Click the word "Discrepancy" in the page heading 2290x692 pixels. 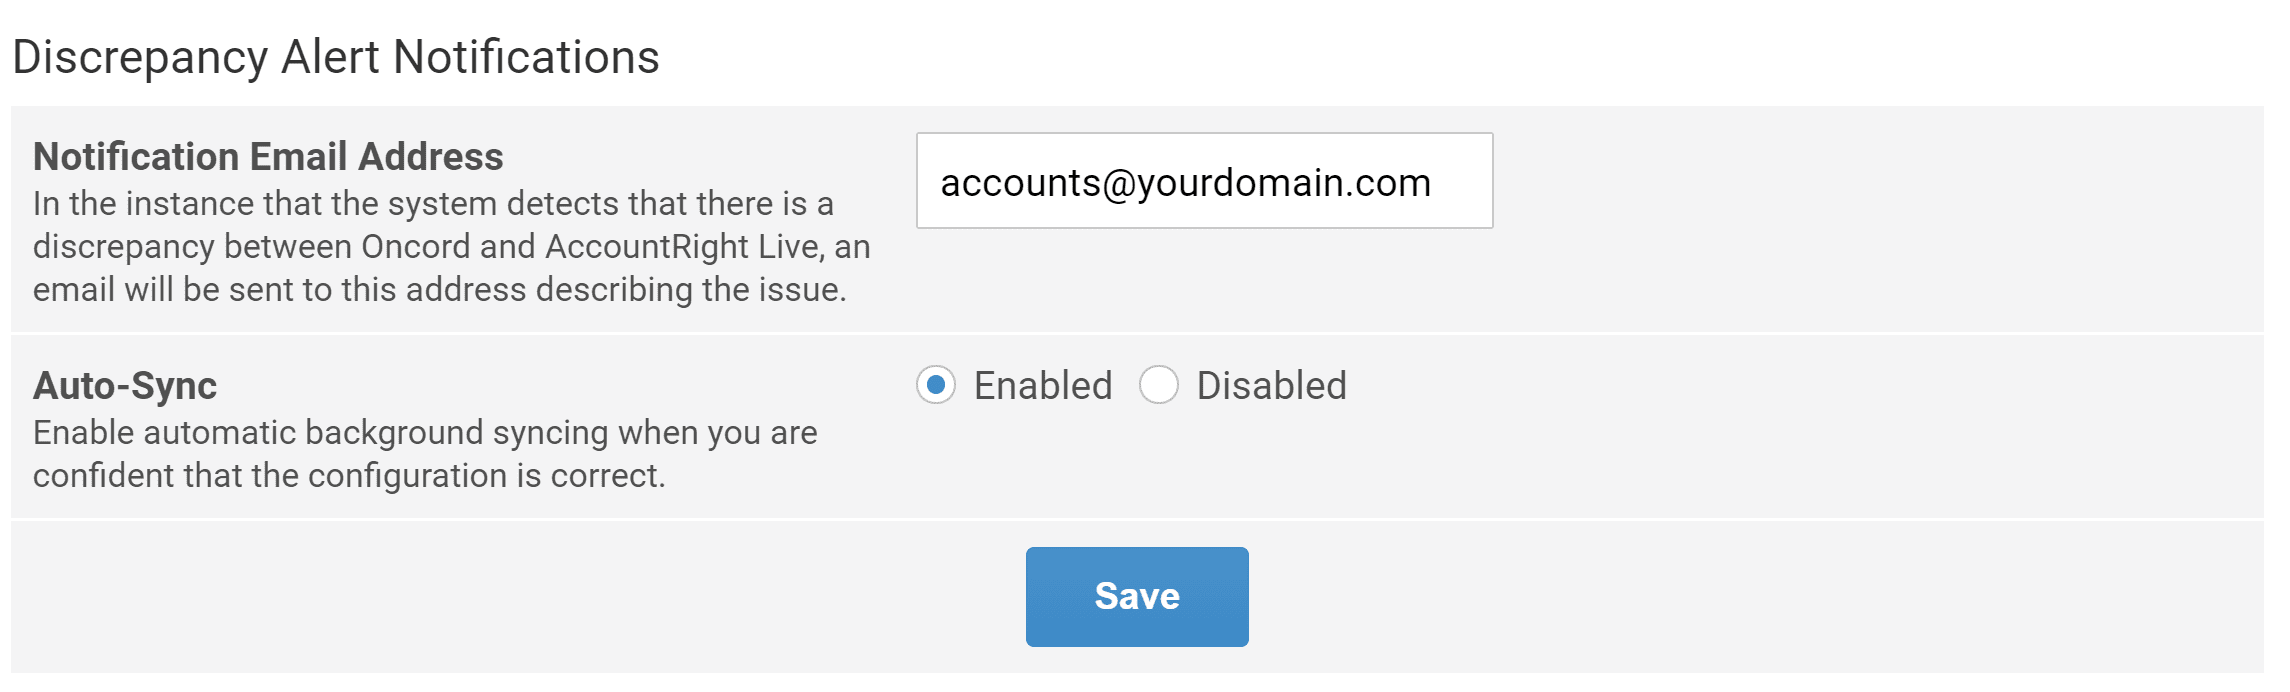pos(140,57)
